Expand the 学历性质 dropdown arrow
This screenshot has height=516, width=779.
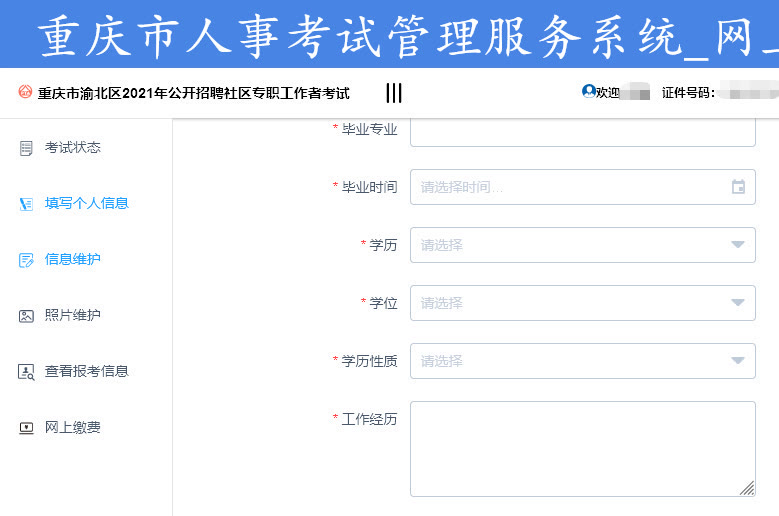(738, 361)
